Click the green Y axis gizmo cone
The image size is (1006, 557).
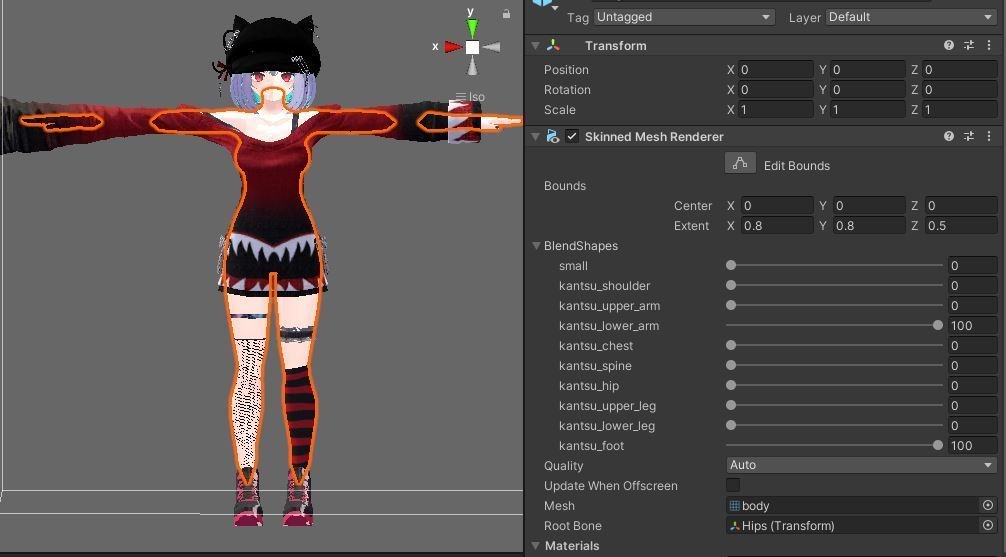(472, 28)
